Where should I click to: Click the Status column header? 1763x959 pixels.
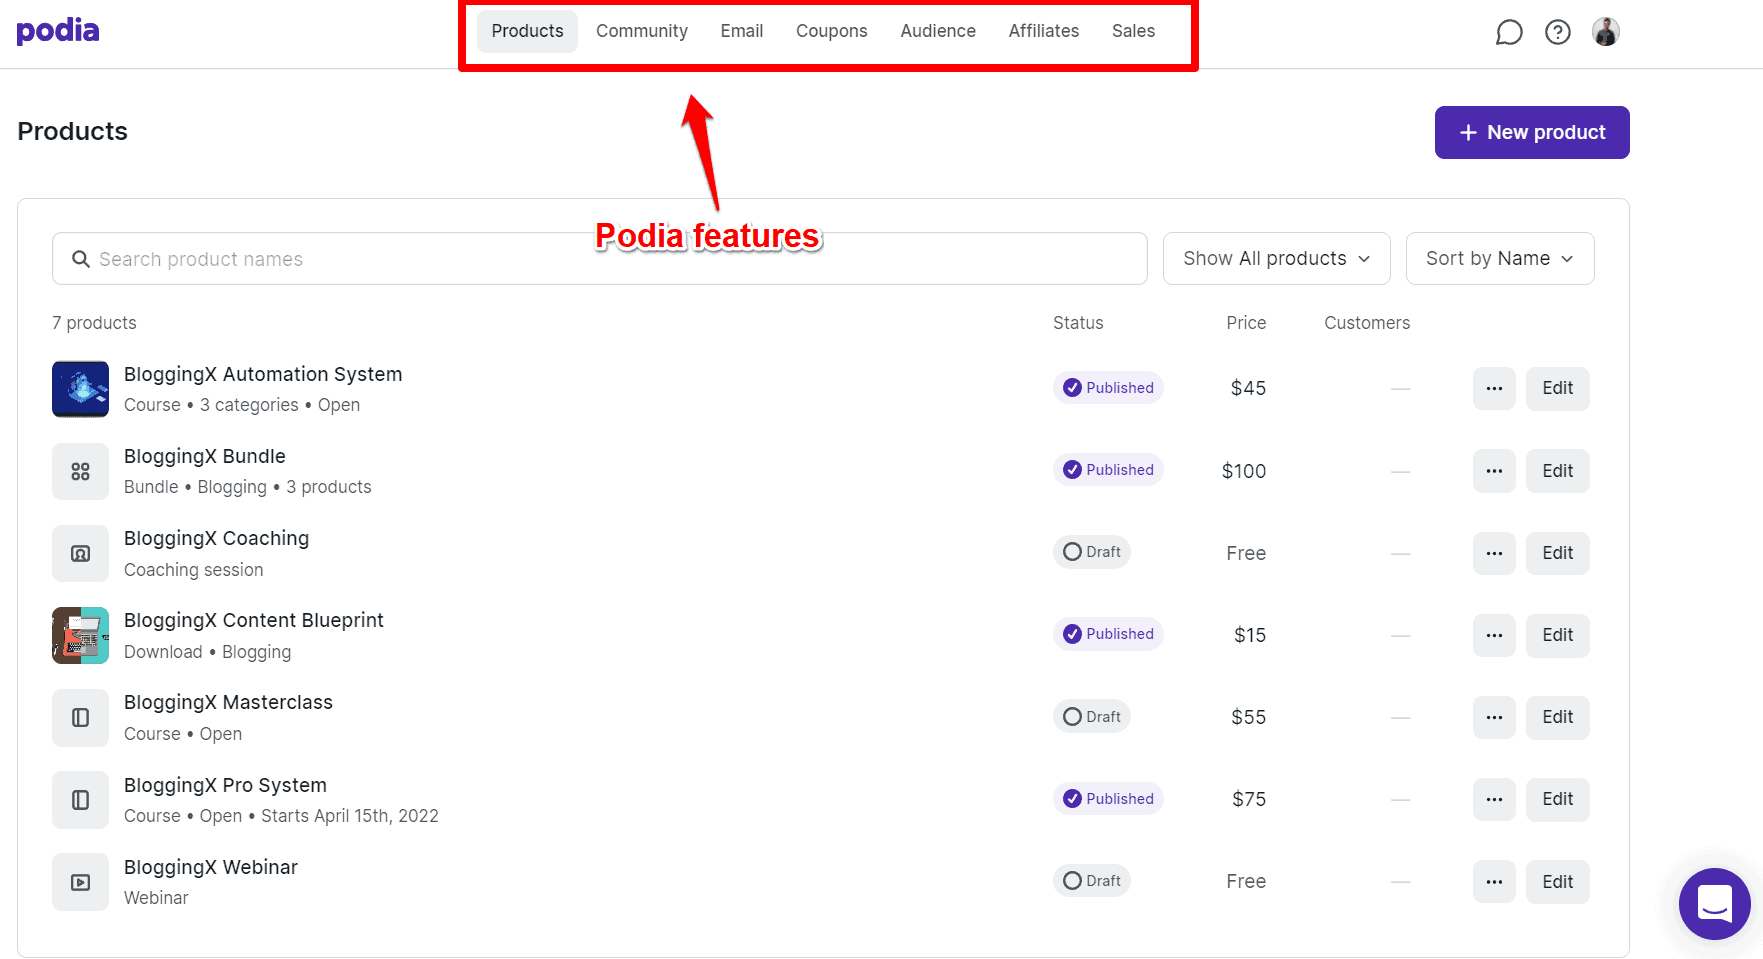(x=1078, y=323)
